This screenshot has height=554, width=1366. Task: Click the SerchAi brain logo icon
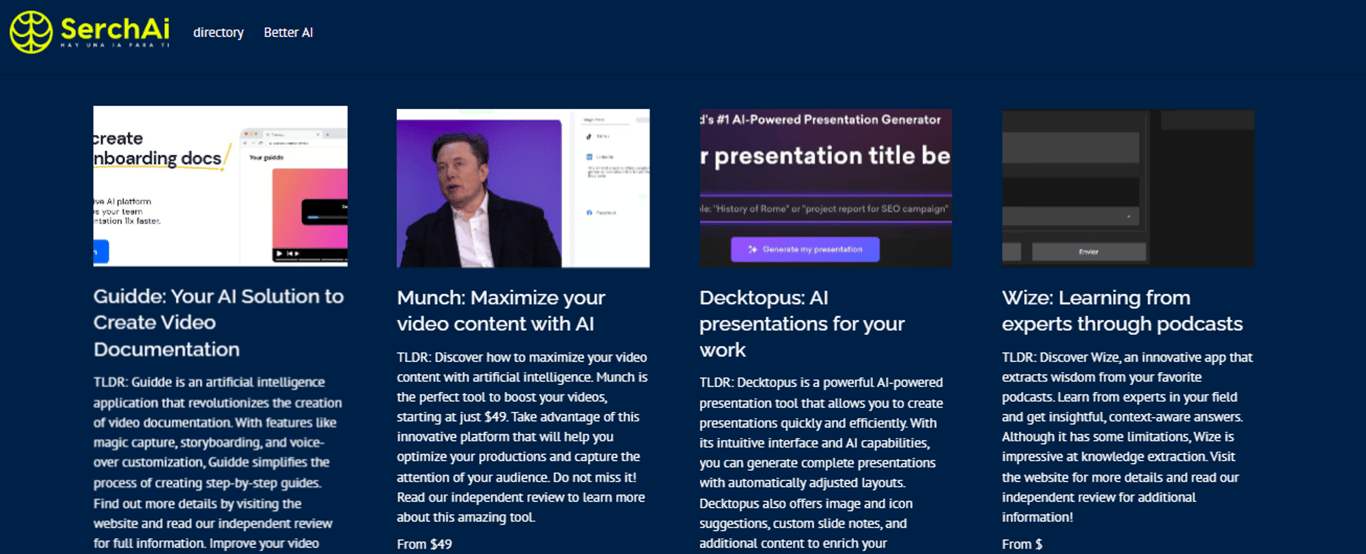click(x=31, y=32)
